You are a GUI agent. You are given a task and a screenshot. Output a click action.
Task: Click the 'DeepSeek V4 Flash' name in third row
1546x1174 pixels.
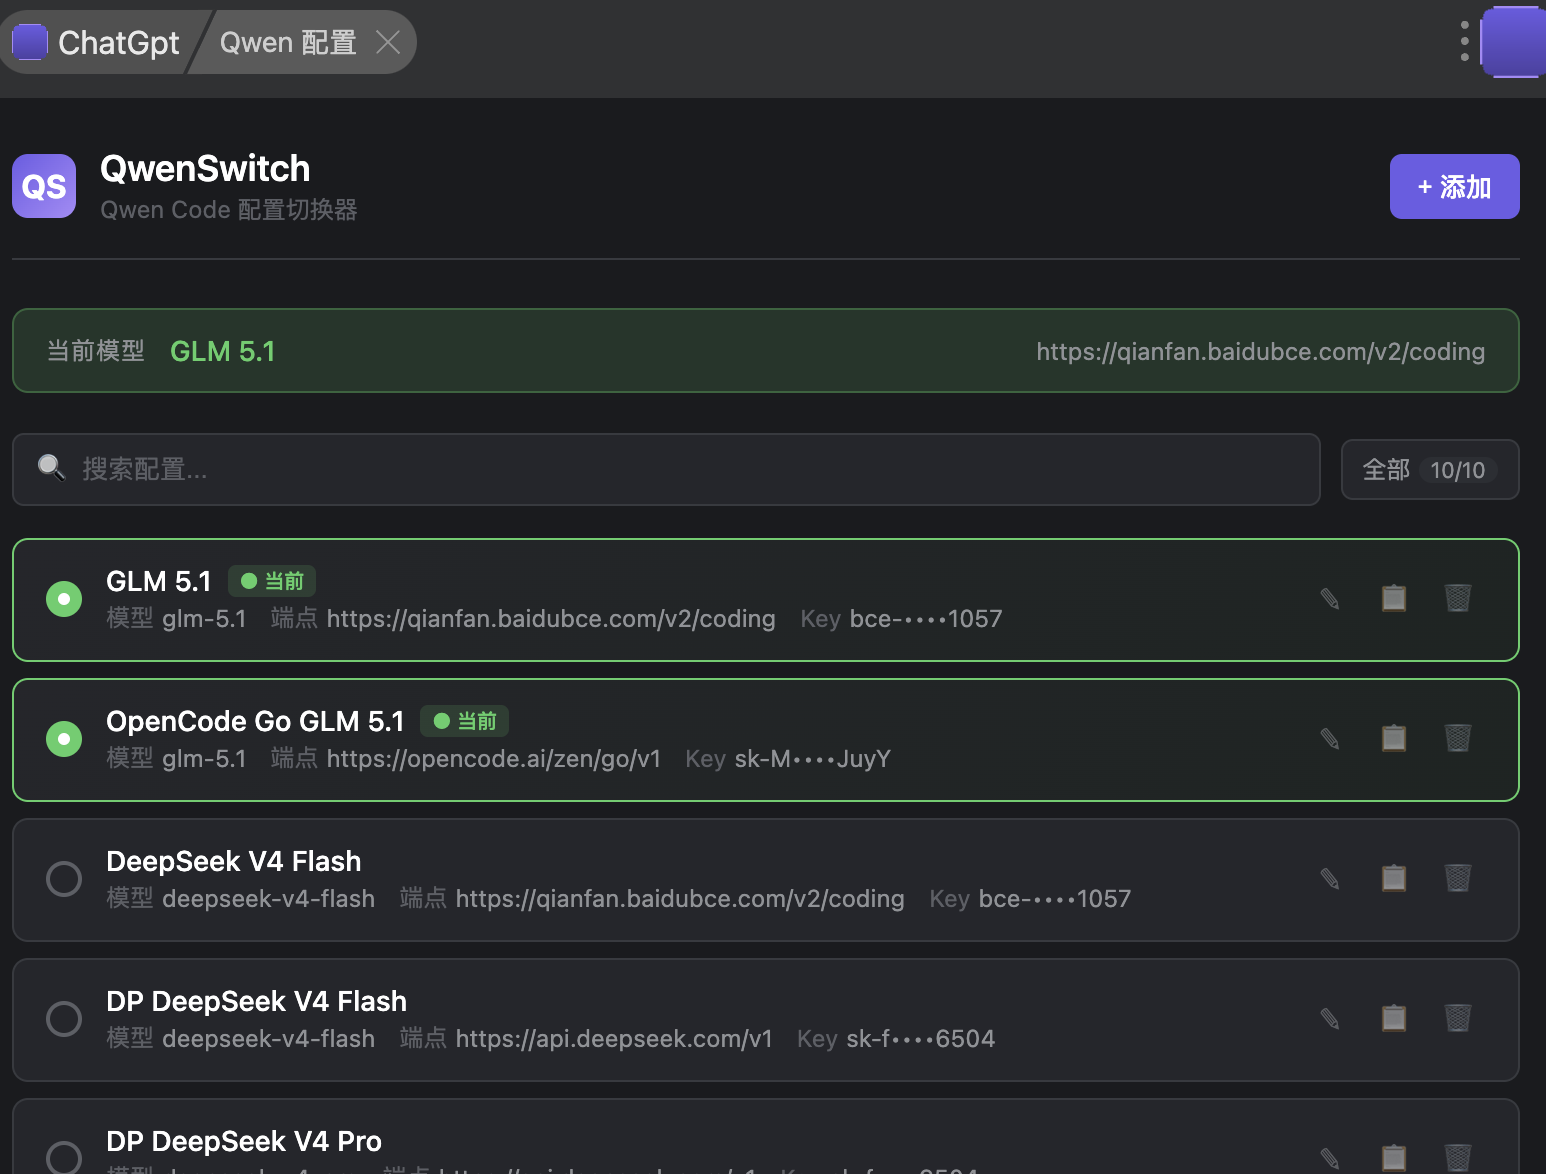pos(234,861)
